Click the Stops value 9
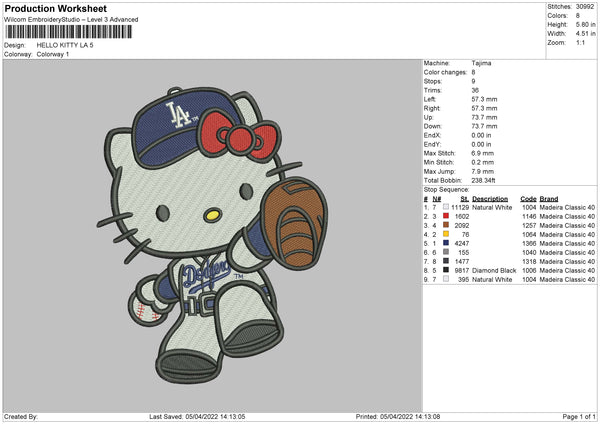 pyautogui.click(x=473, y=81)
